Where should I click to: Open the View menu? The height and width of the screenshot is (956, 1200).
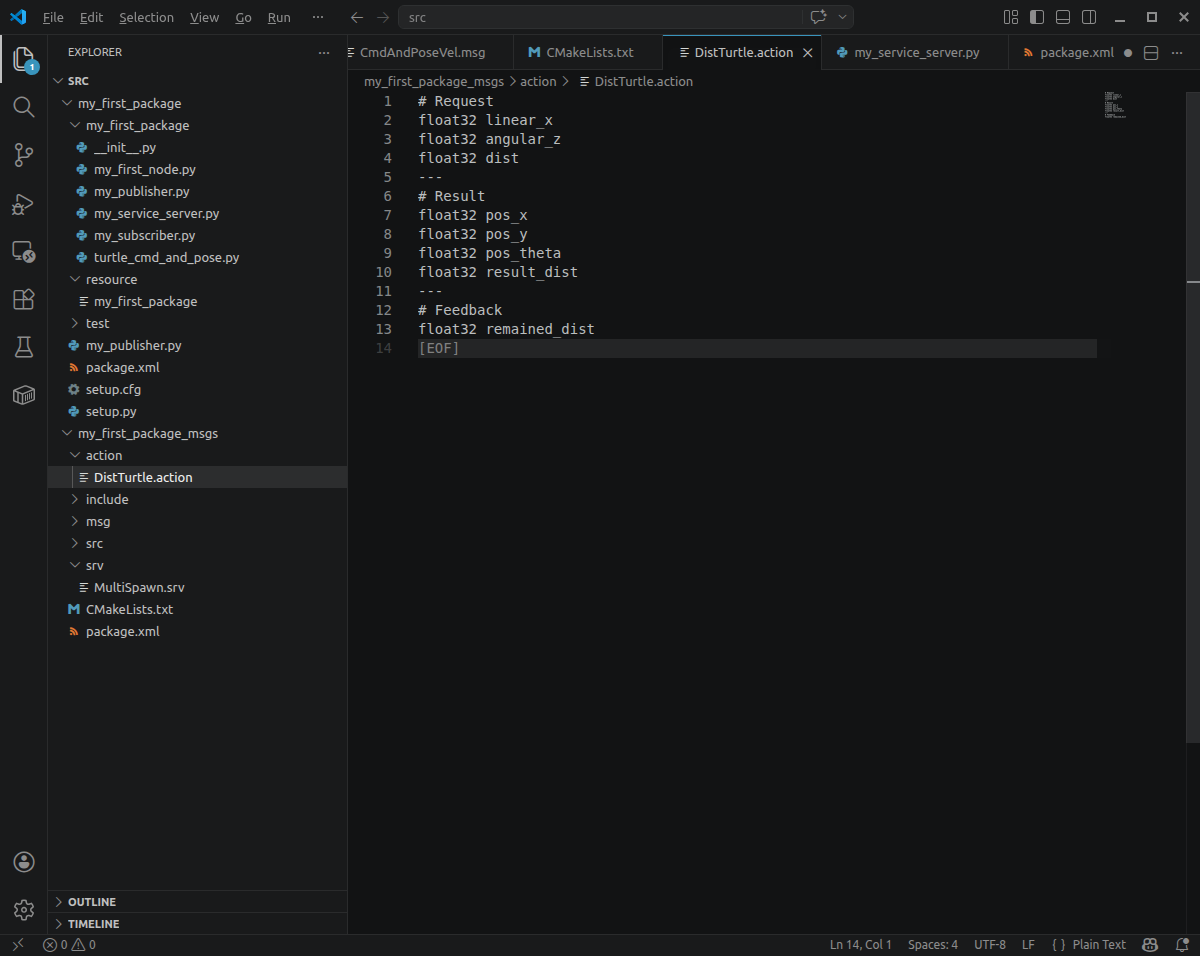(x=204, y=17)
